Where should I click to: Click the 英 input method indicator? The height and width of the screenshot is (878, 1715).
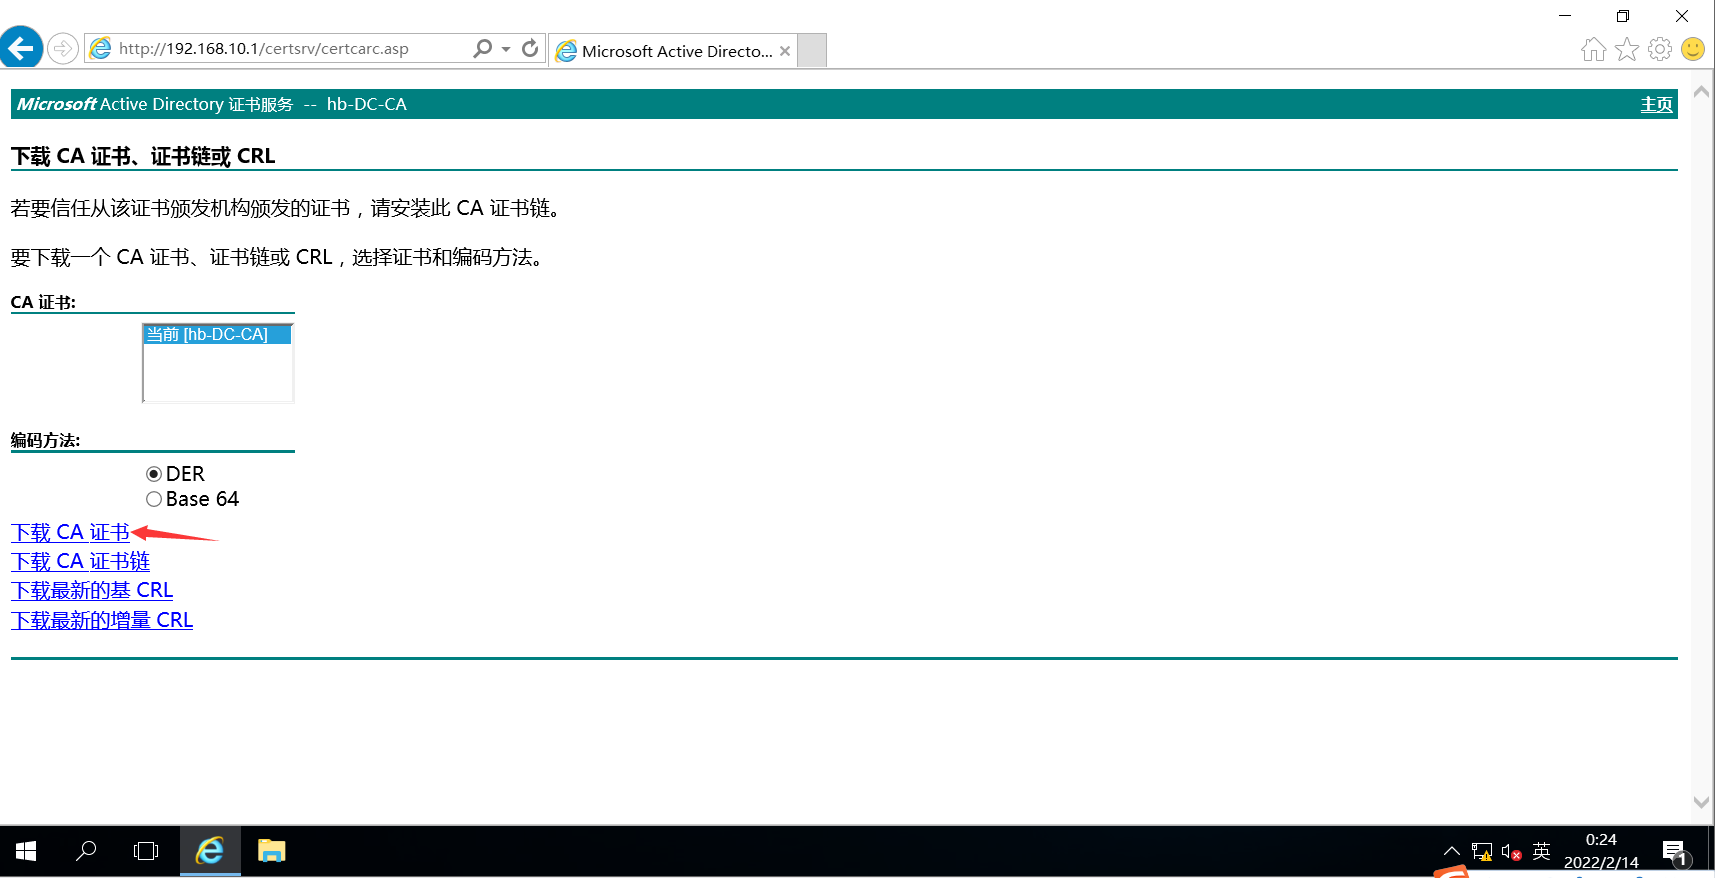point(1541,851)
